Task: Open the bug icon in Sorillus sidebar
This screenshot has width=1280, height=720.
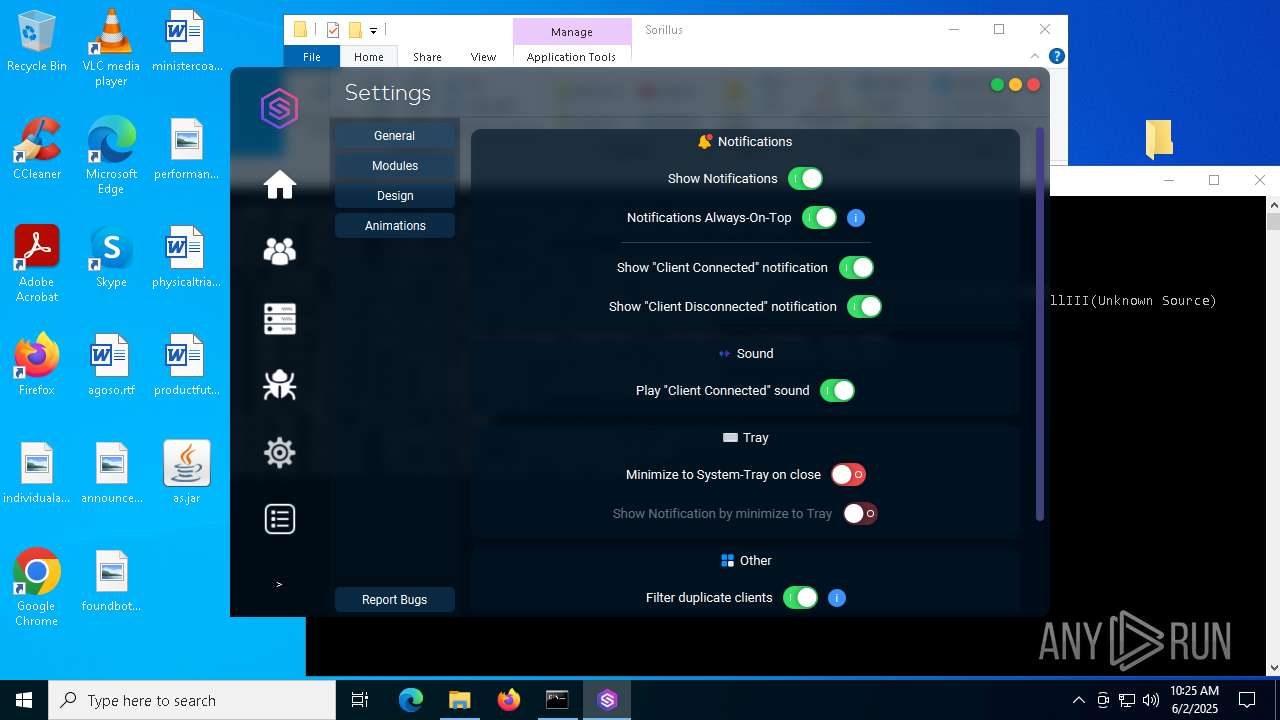Action: tap(280, 385)
